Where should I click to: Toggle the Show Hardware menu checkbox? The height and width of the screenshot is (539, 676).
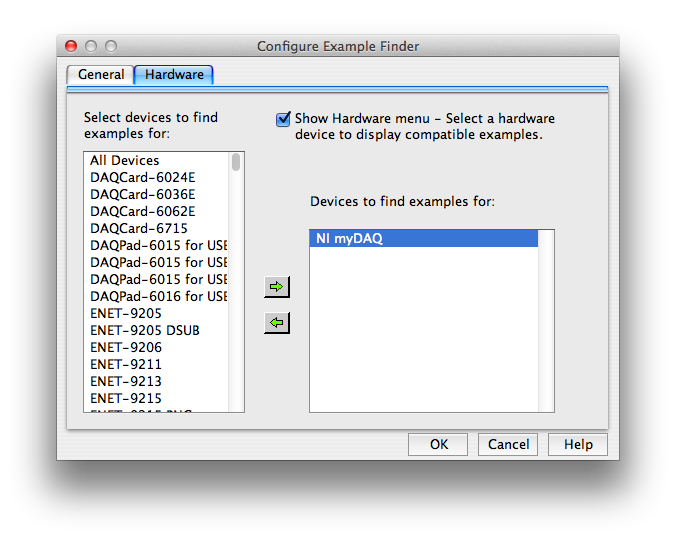pyautogui.click(x=284, y=119)
